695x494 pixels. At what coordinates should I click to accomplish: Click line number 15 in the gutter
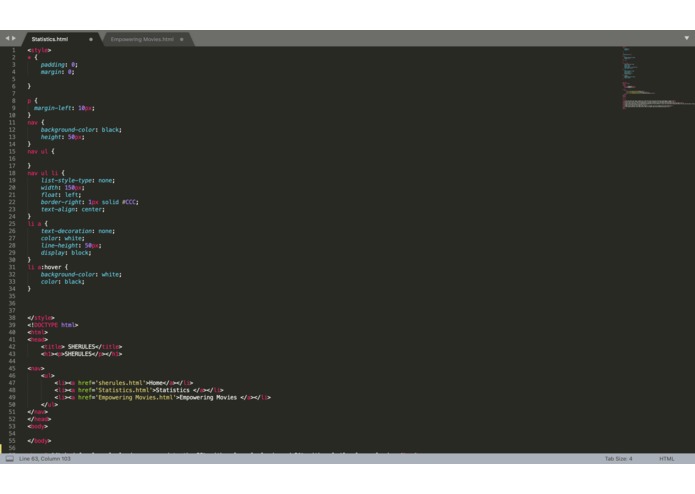click(12, 152)
